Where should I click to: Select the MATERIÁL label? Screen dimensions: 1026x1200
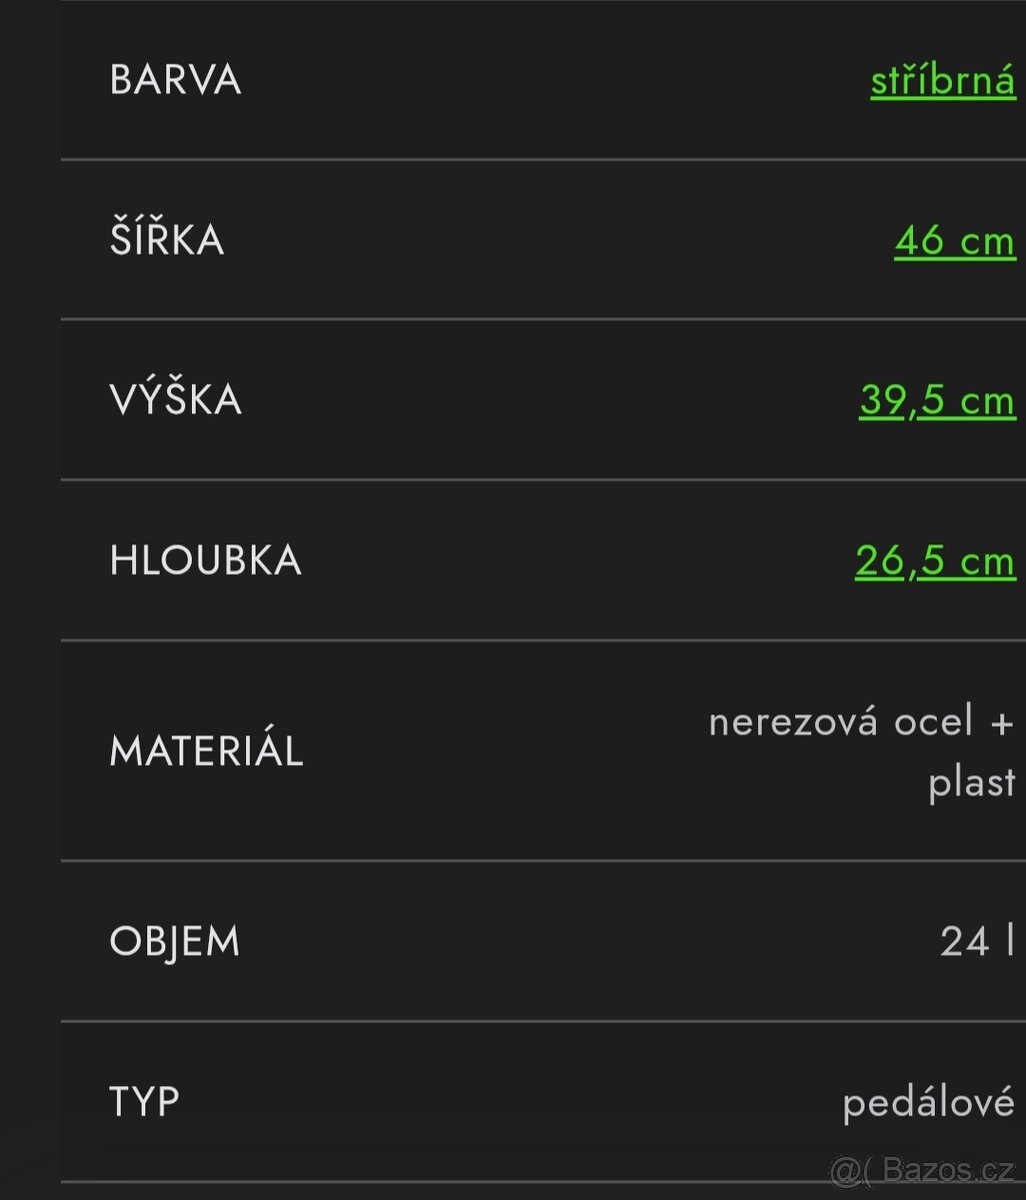pos(206,751)
